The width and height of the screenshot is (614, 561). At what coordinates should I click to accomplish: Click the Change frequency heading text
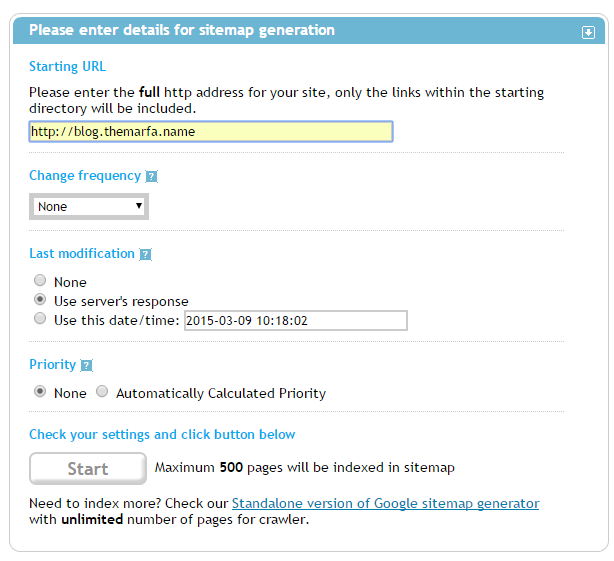pyautogui.click(x=85, y=176)
